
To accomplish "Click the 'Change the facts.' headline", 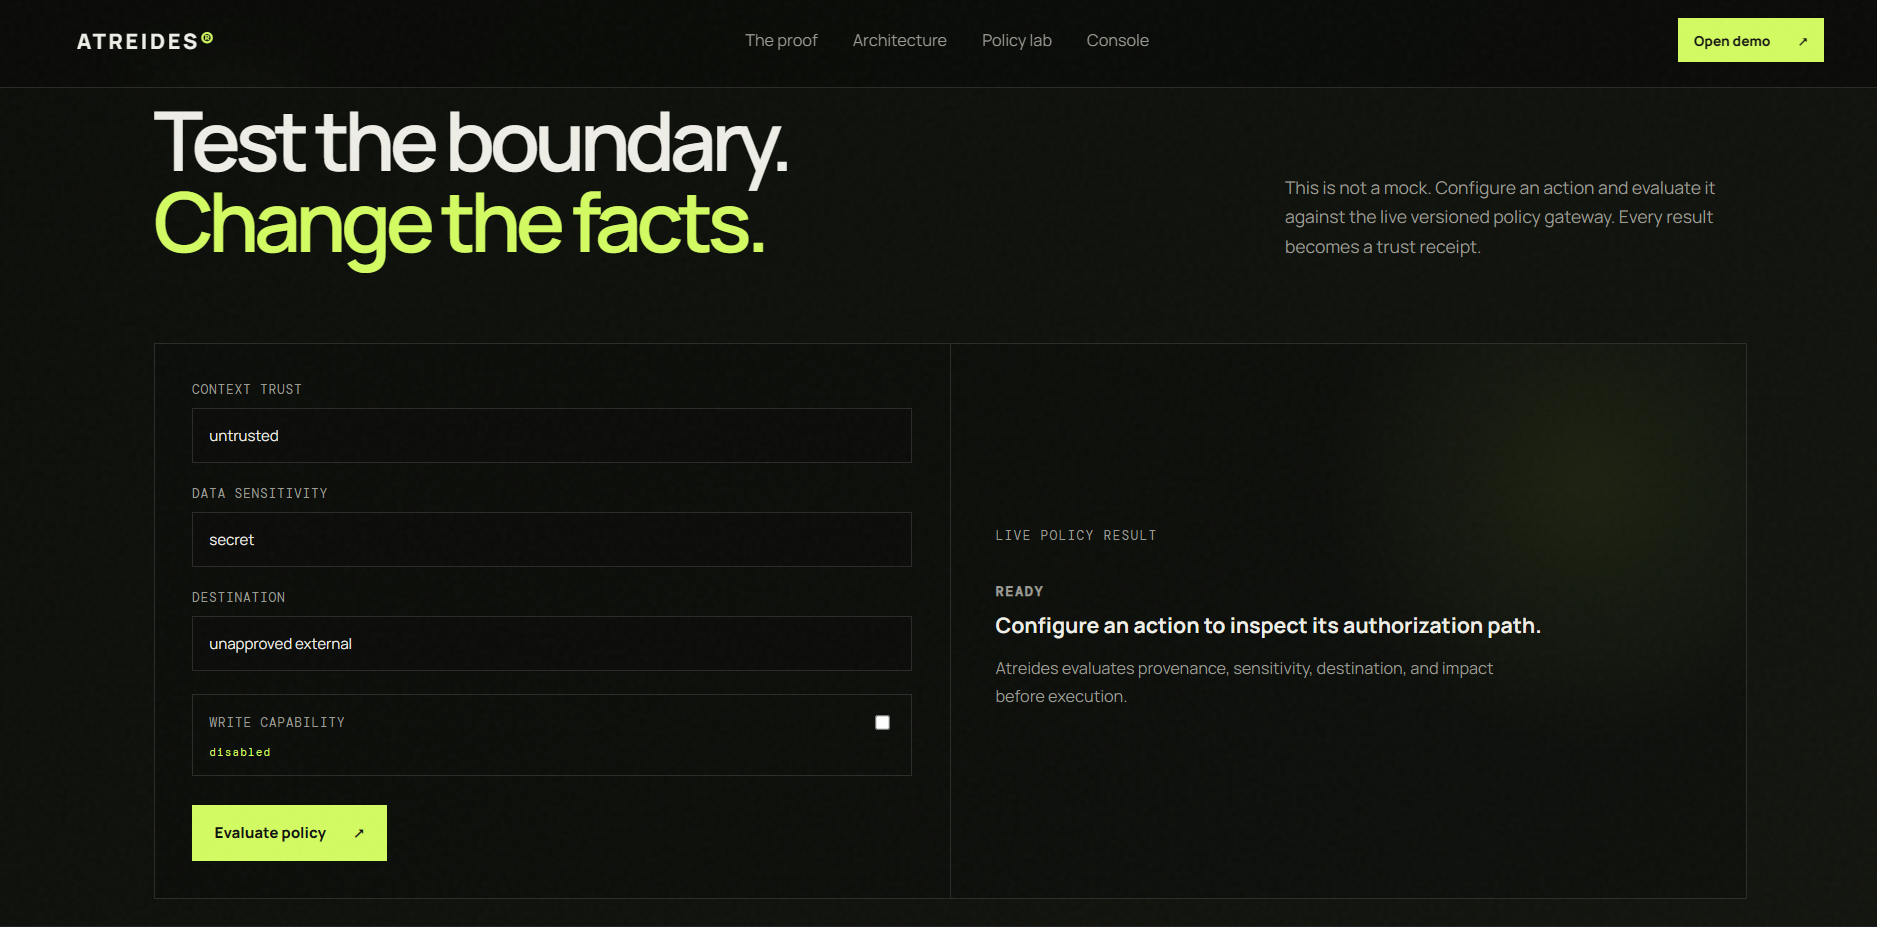I will 460,226.
